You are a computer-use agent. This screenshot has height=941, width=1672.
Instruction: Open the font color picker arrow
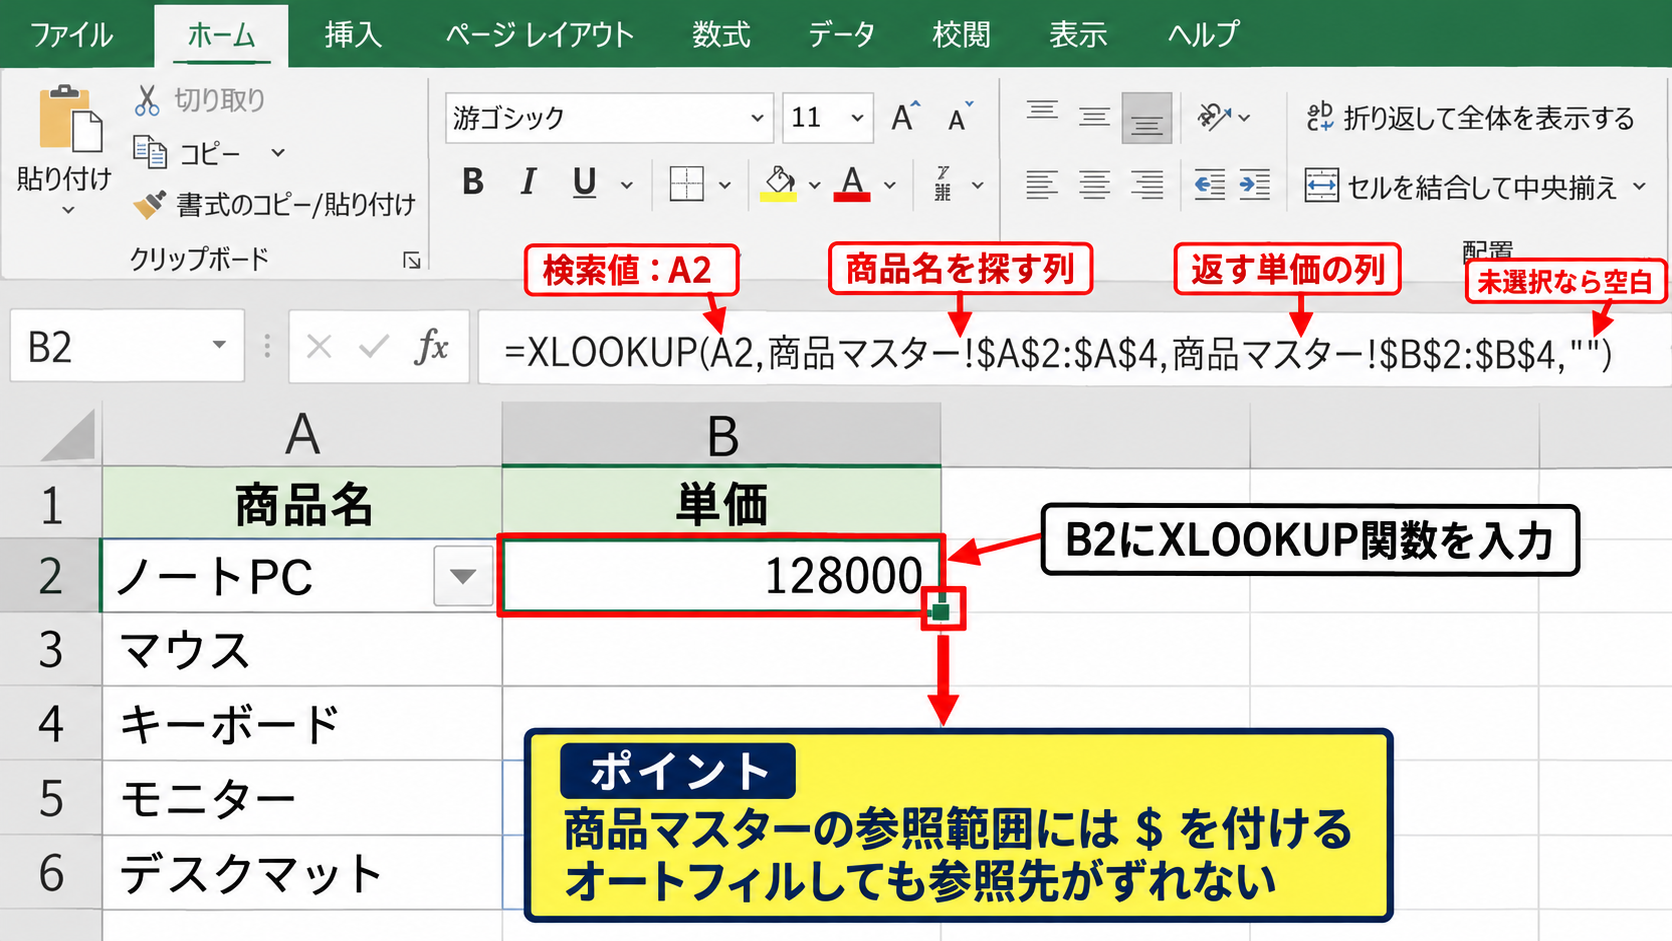pos(889,185)
